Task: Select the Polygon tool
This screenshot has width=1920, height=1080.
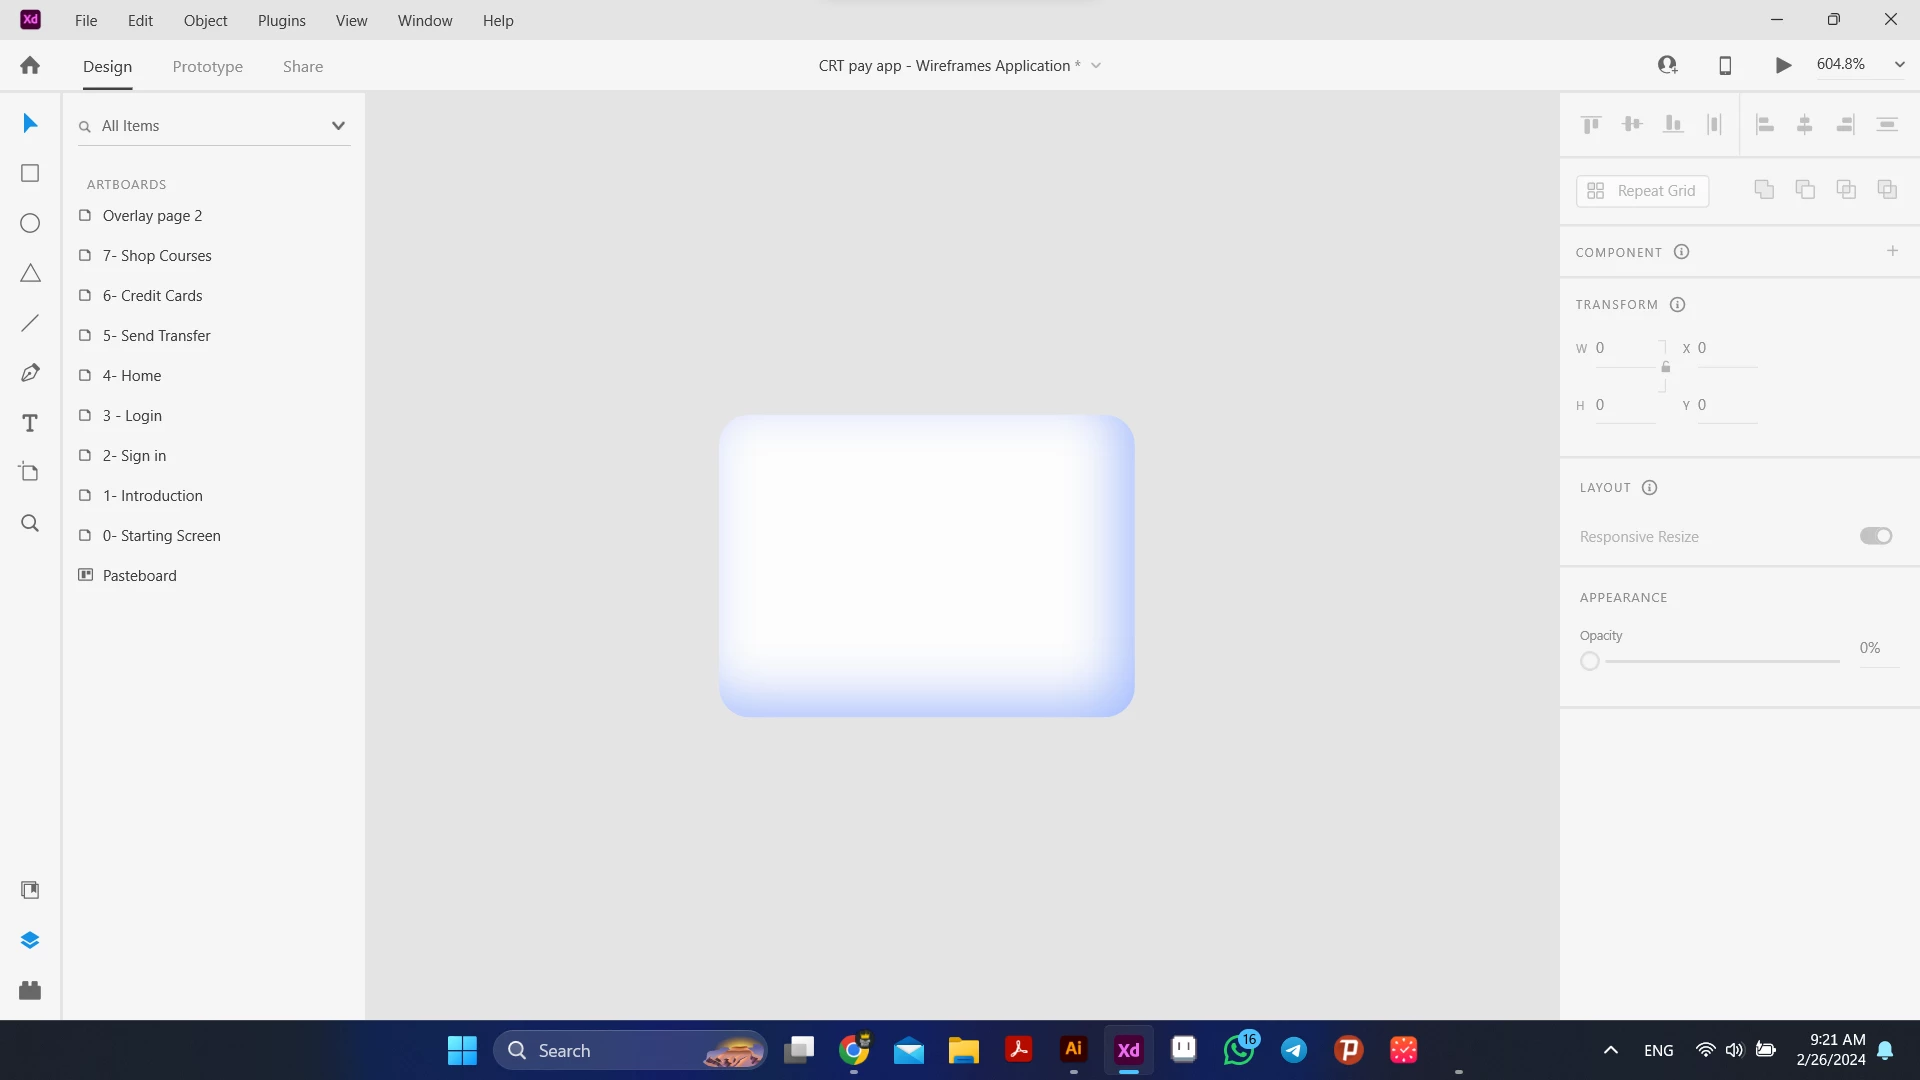Action: [x=30, y=273]
